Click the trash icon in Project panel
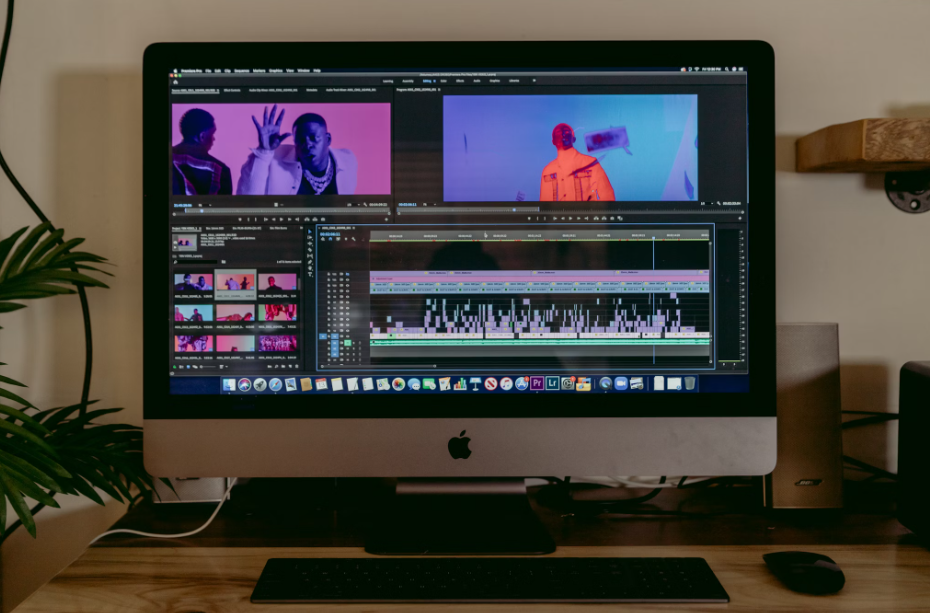This screenshot has height=613, width=930. coord(297,367)
